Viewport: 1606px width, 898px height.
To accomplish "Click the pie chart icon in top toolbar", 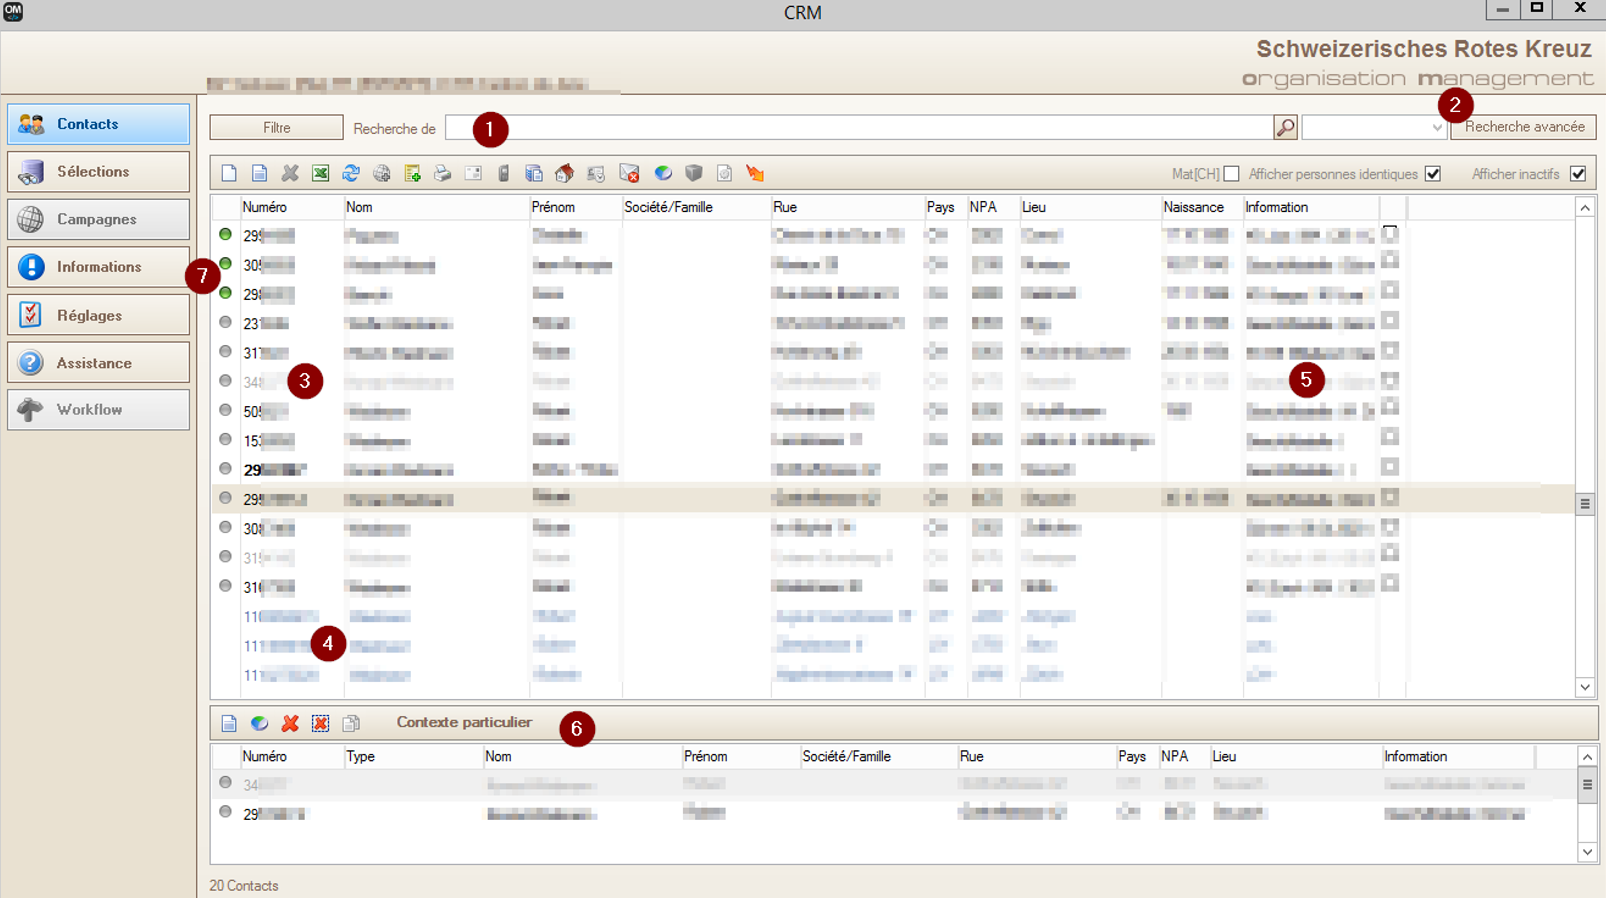I will 663,174.
